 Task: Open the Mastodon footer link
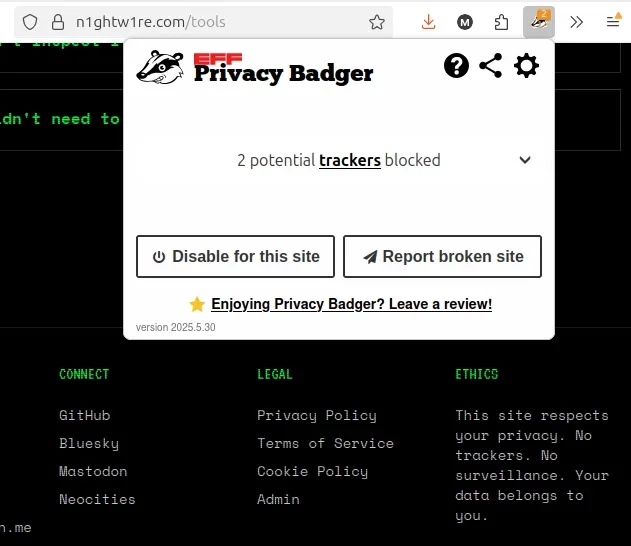pos(93,471)
